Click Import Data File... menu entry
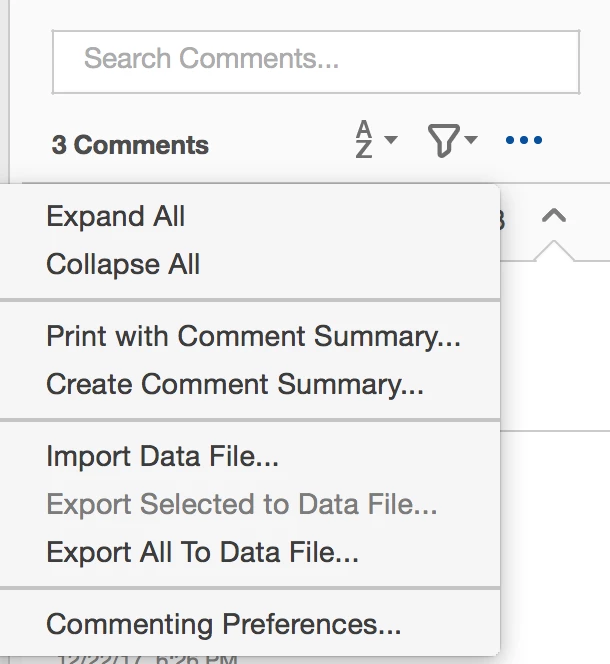 click(x=162, y=457)
